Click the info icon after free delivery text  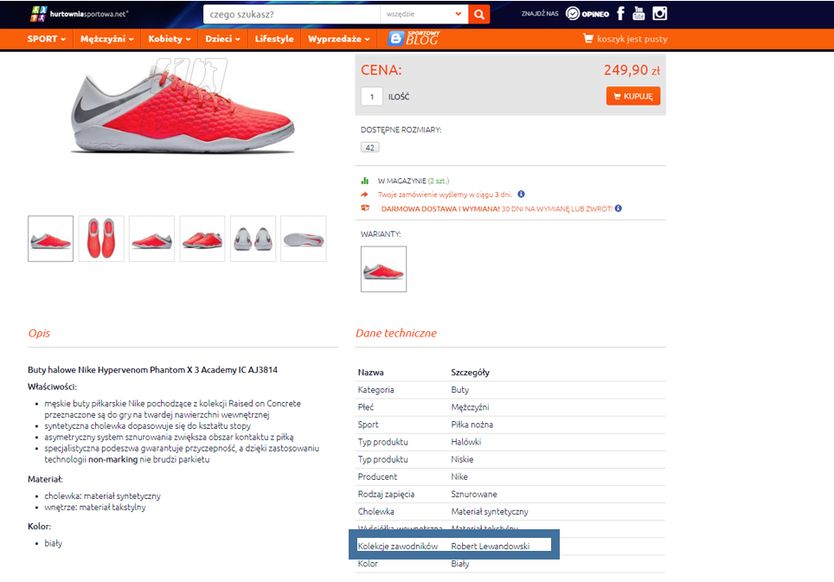(x=618, y=209)
